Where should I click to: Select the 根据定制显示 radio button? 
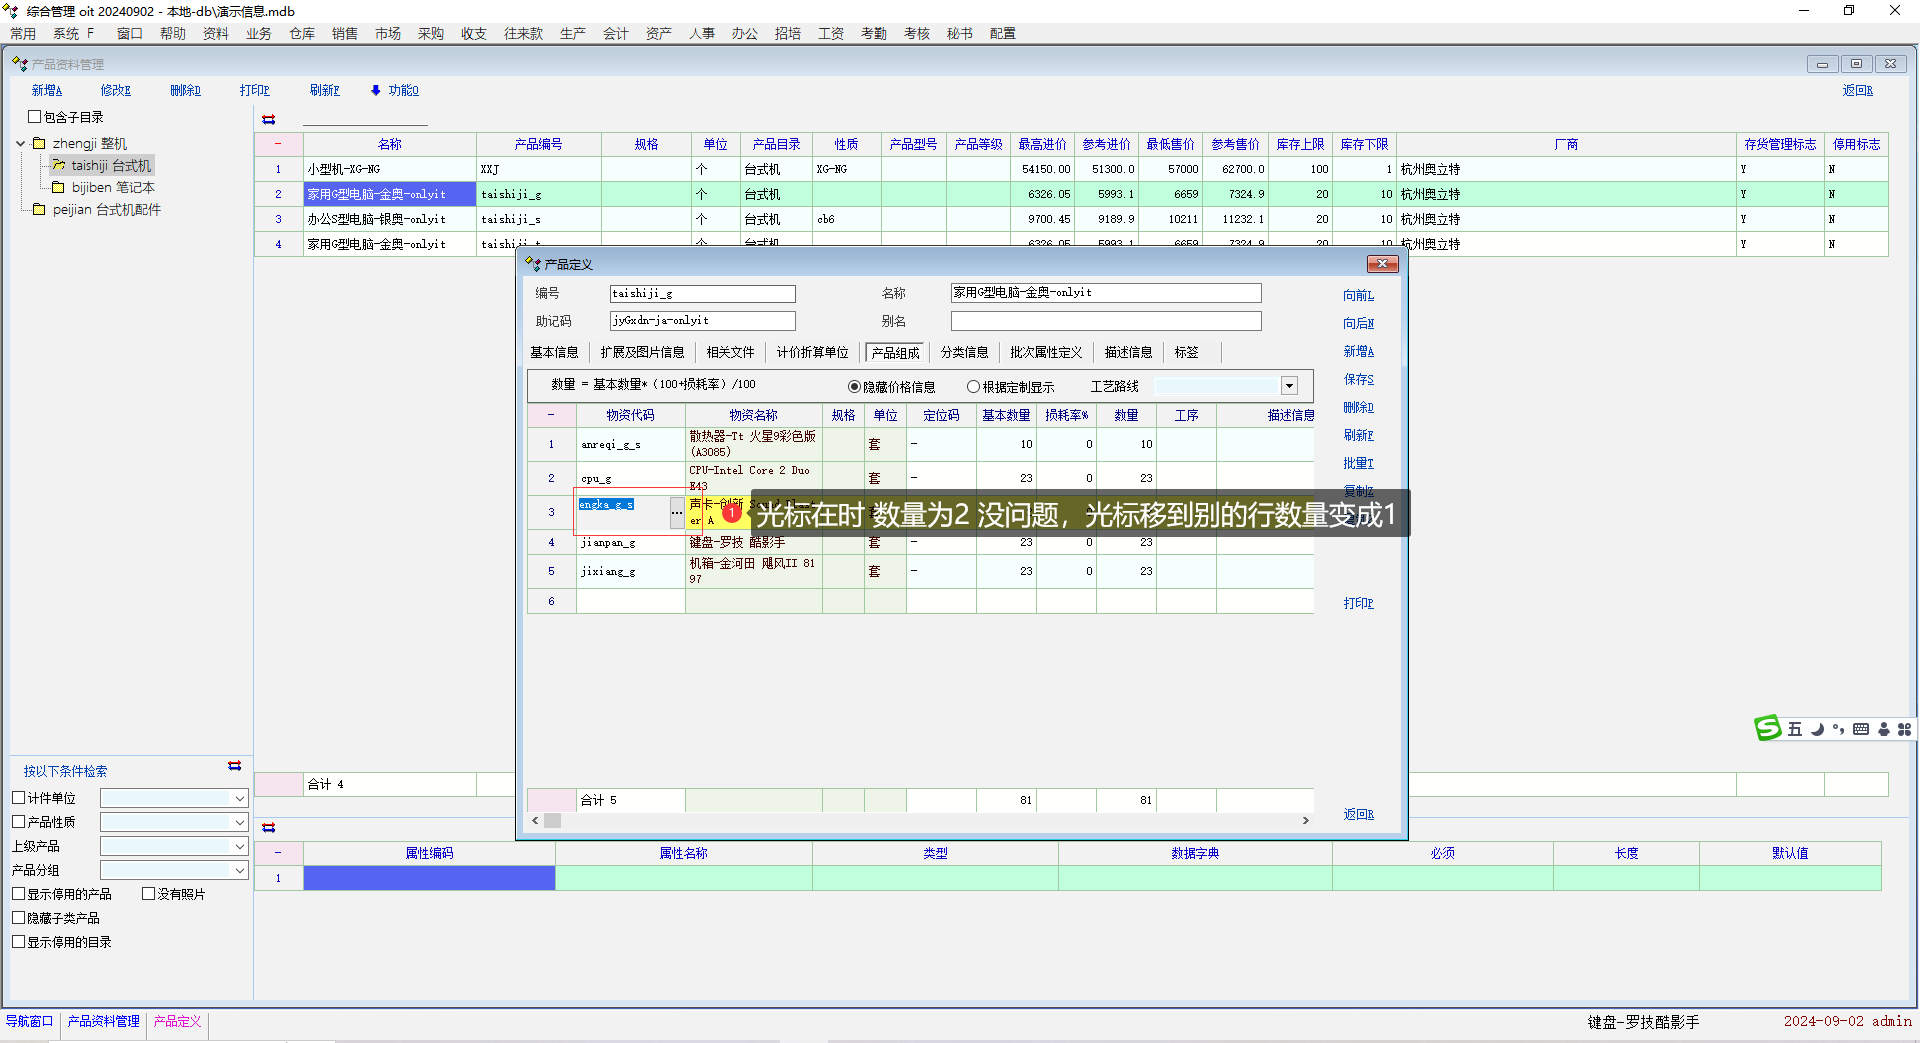coord(973,387)
